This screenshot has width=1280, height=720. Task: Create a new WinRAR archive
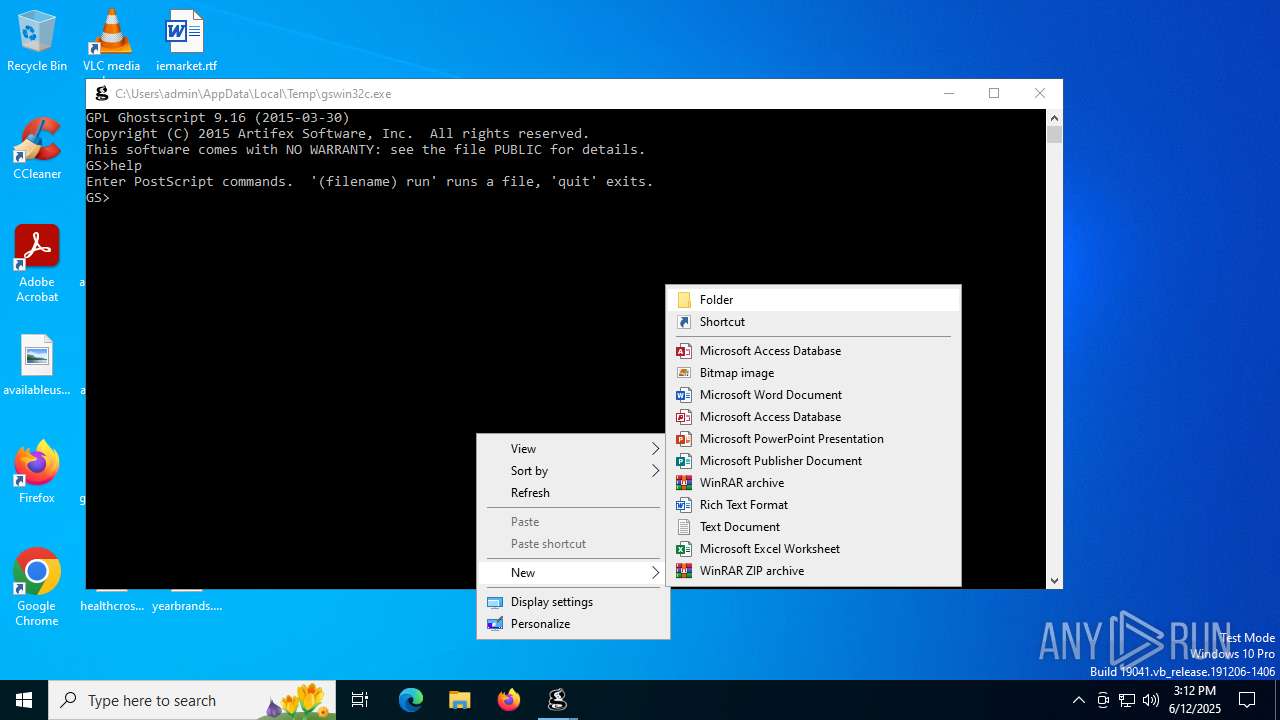coord(814,483)
